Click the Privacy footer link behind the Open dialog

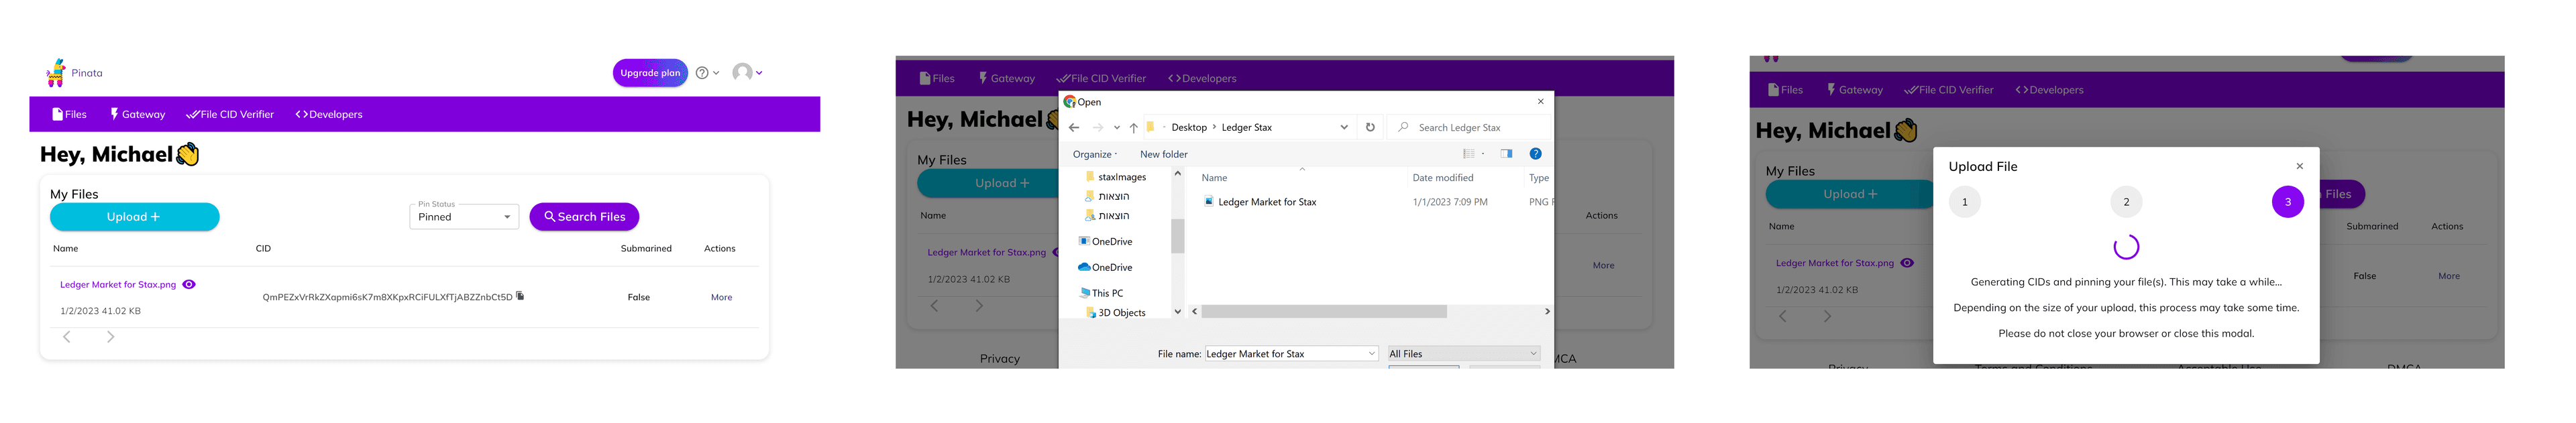coord(1000,359)
